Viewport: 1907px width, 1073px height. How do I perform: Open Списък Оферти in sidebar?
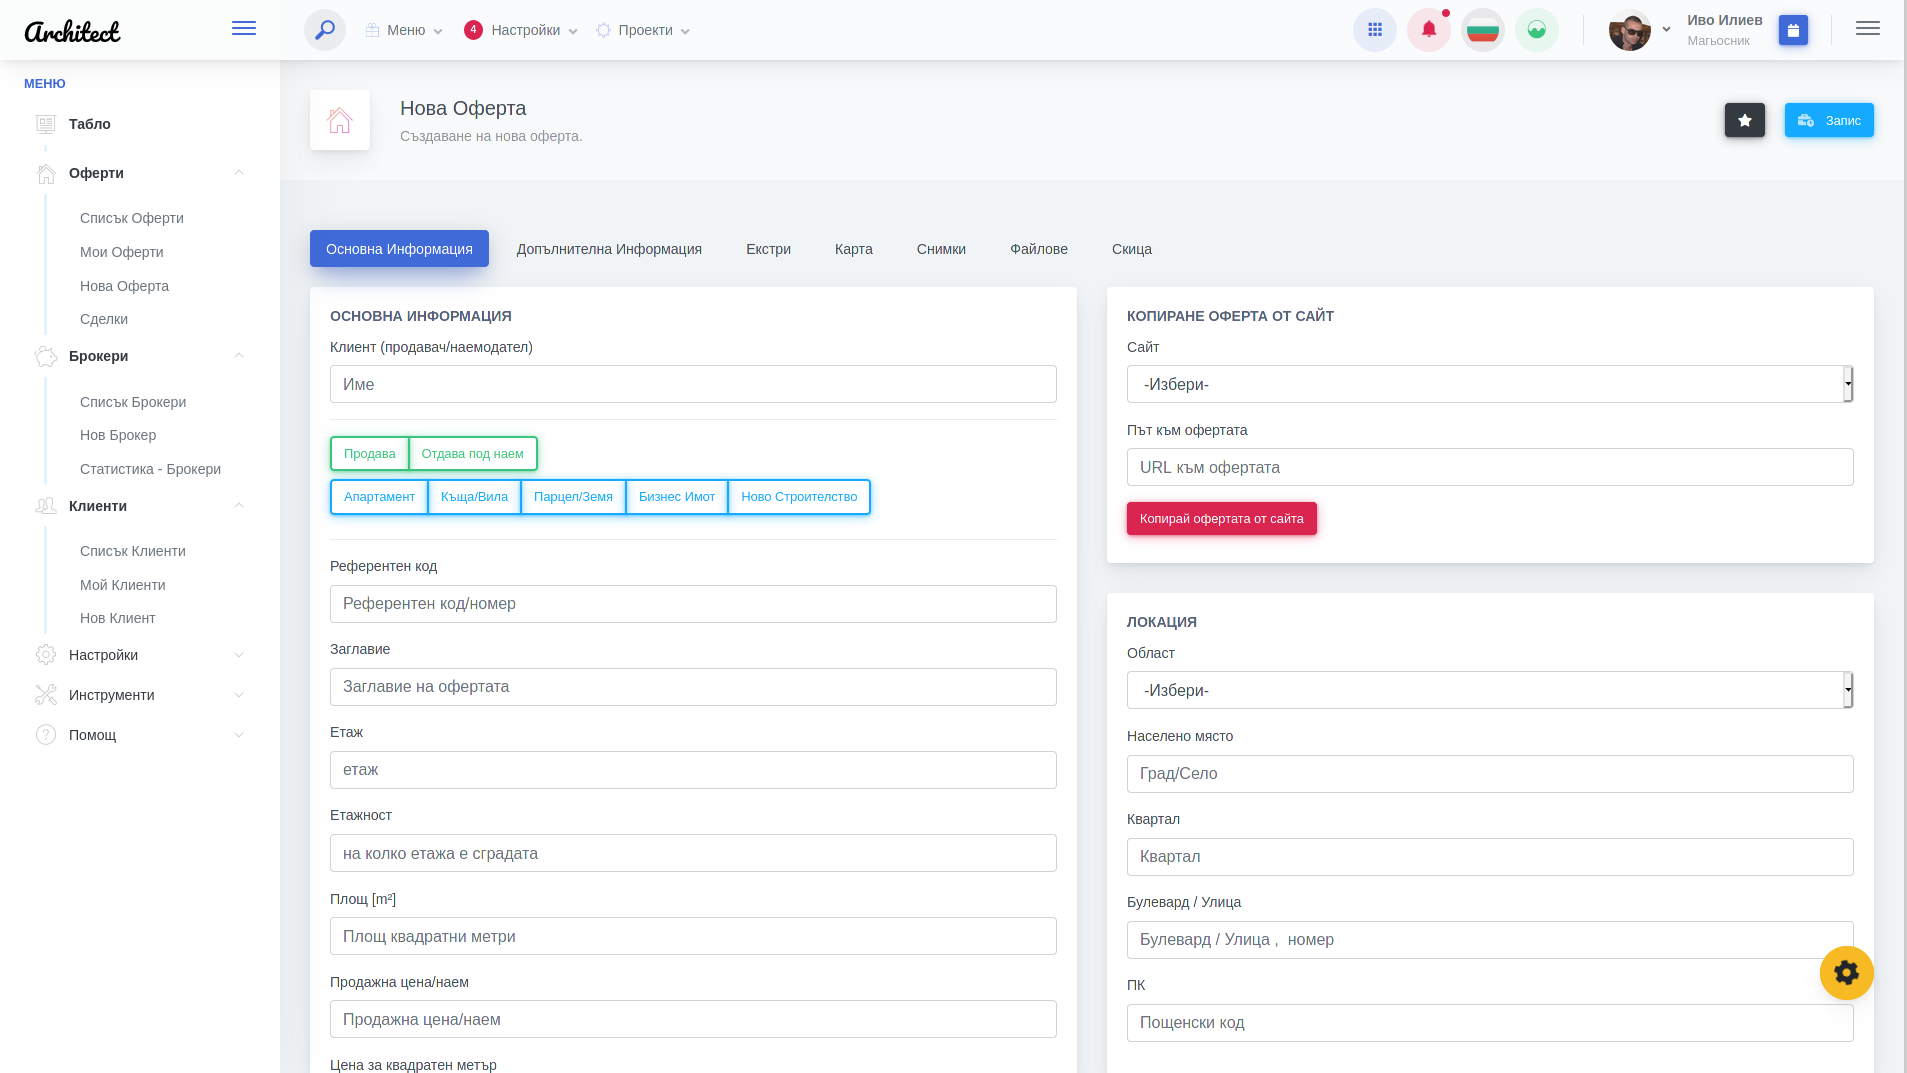pos(132,218)
